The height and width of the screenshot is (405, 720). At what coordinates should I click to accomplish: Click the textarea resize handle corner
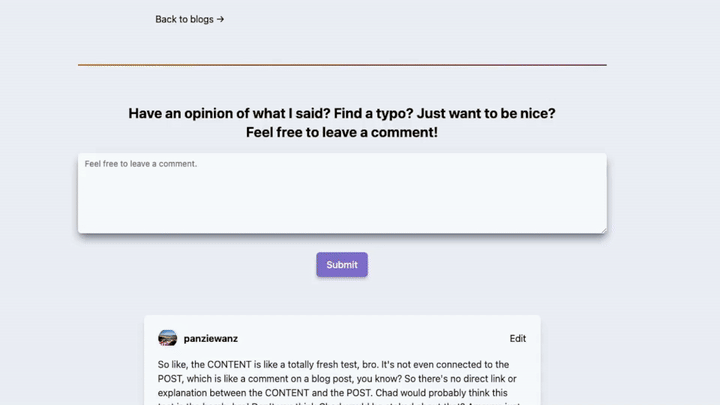(x=603, y=230)
